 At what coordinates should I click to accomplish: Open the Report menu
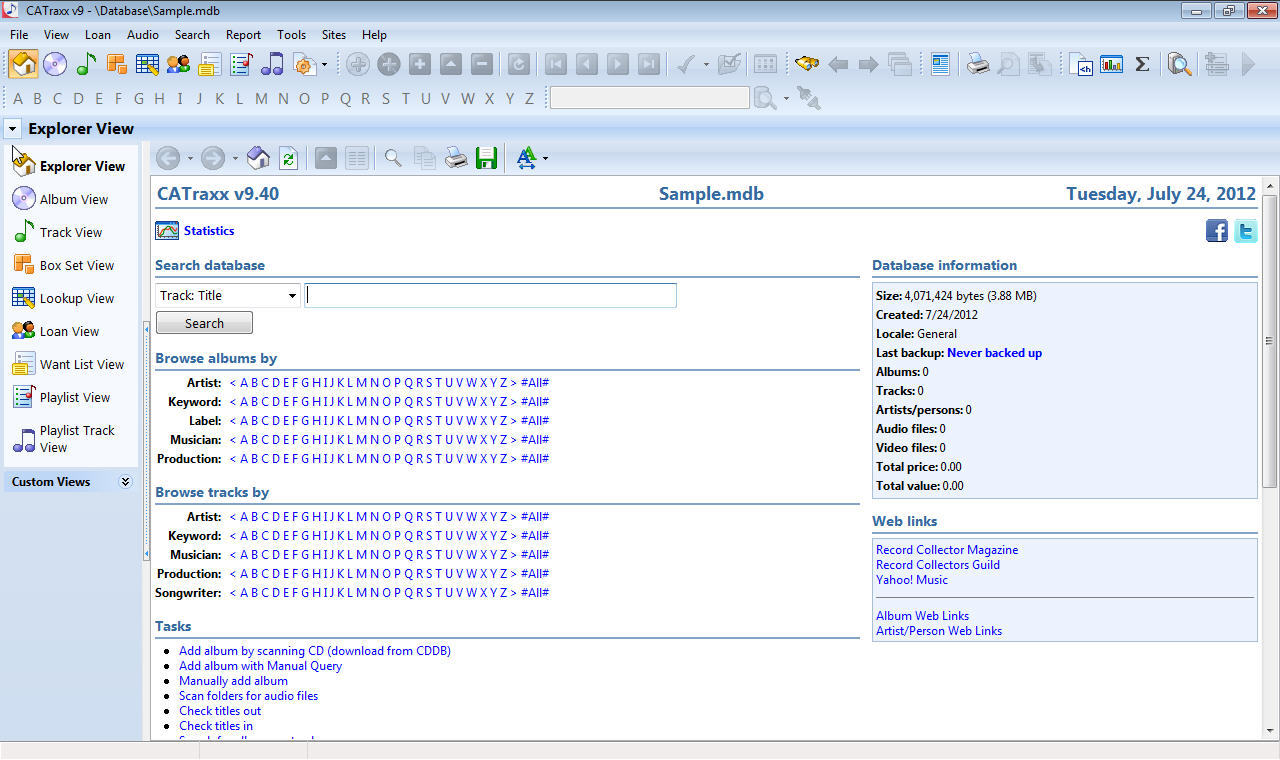pyautogui.click(x=243, y=34)
